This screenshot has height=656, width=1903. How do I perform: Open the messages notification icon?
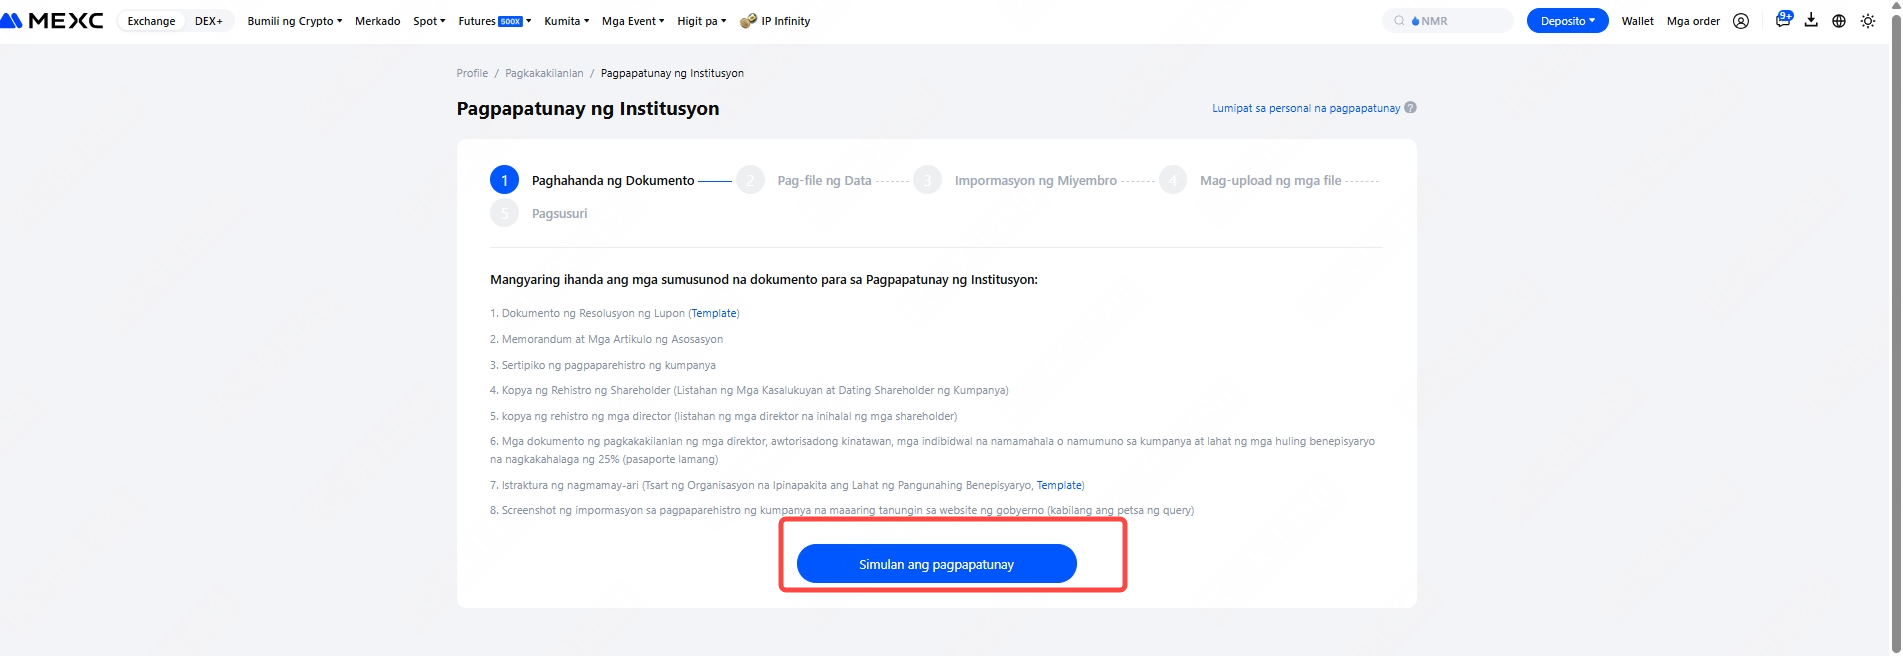coord(1783,20)
